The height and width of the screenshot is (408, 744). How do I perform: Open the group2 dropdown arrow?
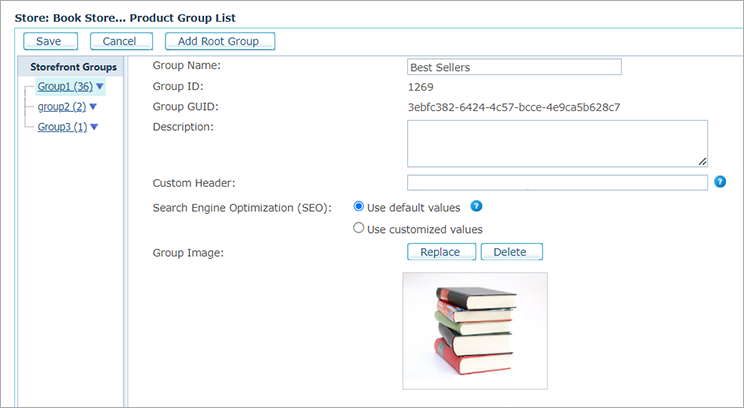point(93,107)
